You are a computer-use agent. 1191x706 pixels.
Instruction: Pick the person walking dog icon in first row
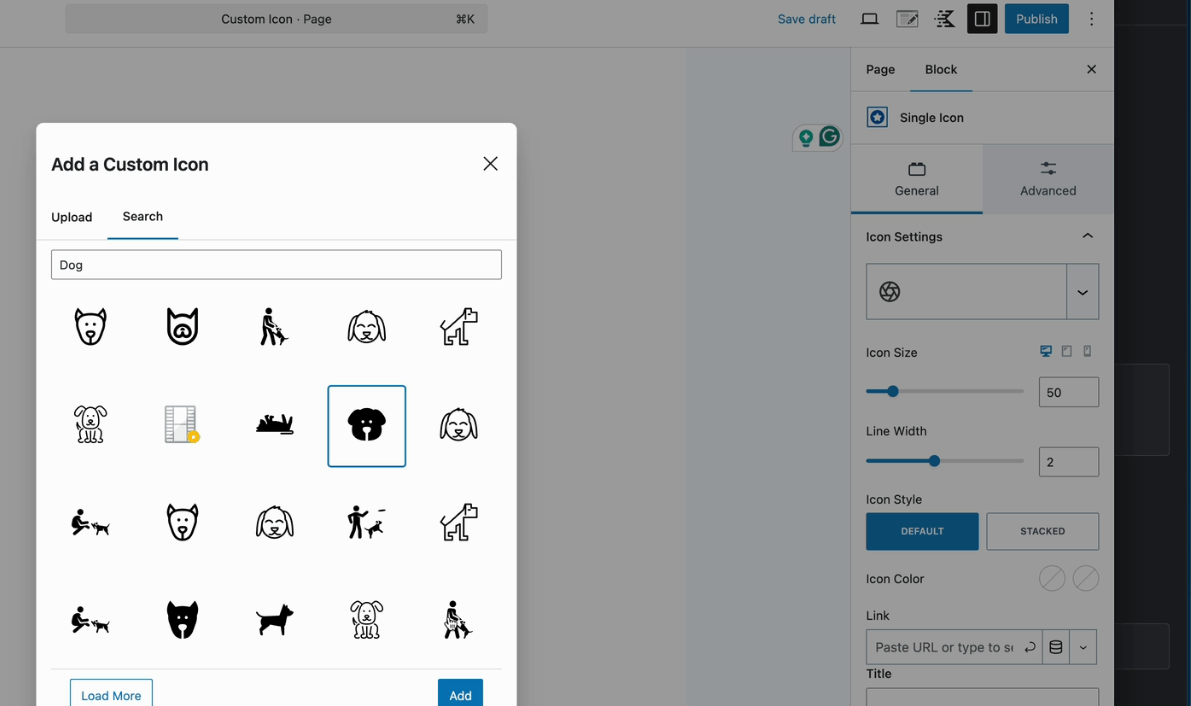click(x=274, y=327)
